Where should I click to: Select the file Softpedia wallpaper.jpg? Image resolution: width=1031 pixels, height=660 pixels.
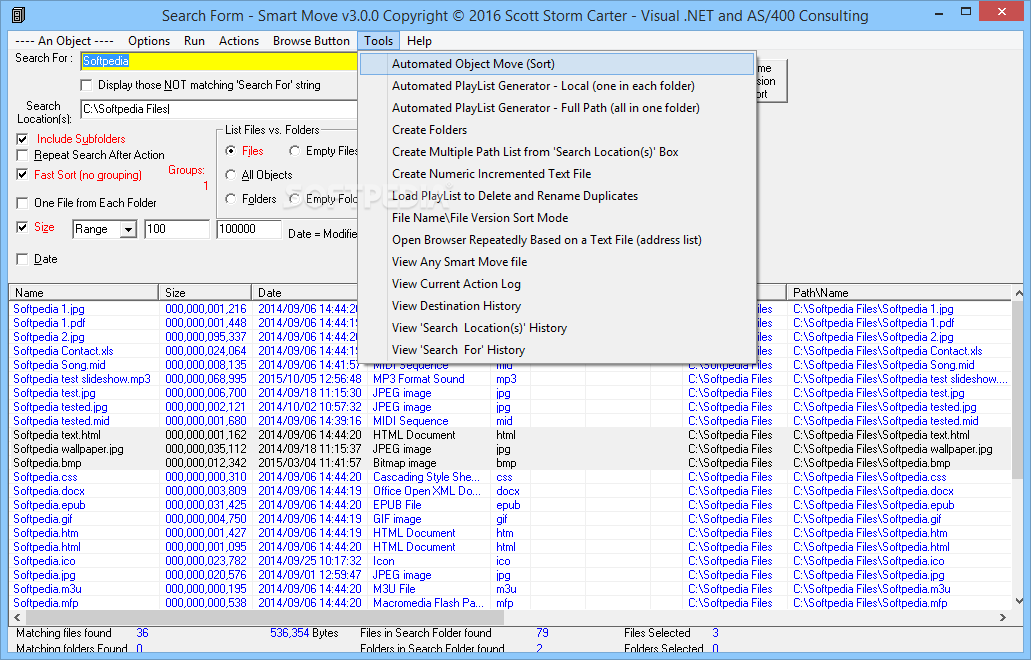pyautogui.click(x=68, y=449)
